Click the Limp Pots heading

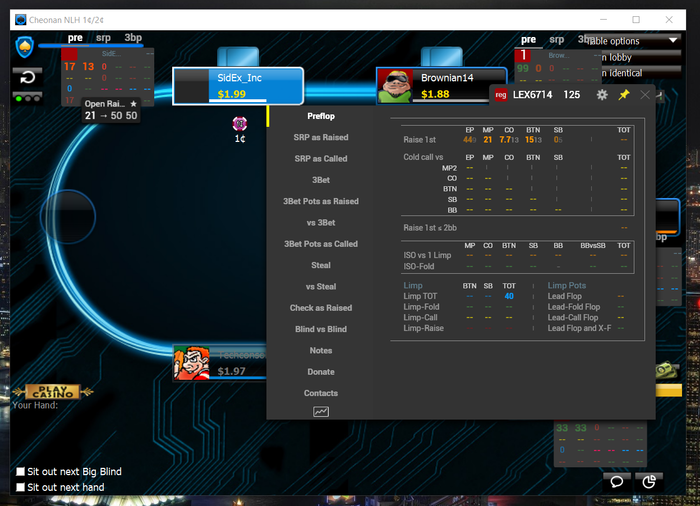[567, 285]
